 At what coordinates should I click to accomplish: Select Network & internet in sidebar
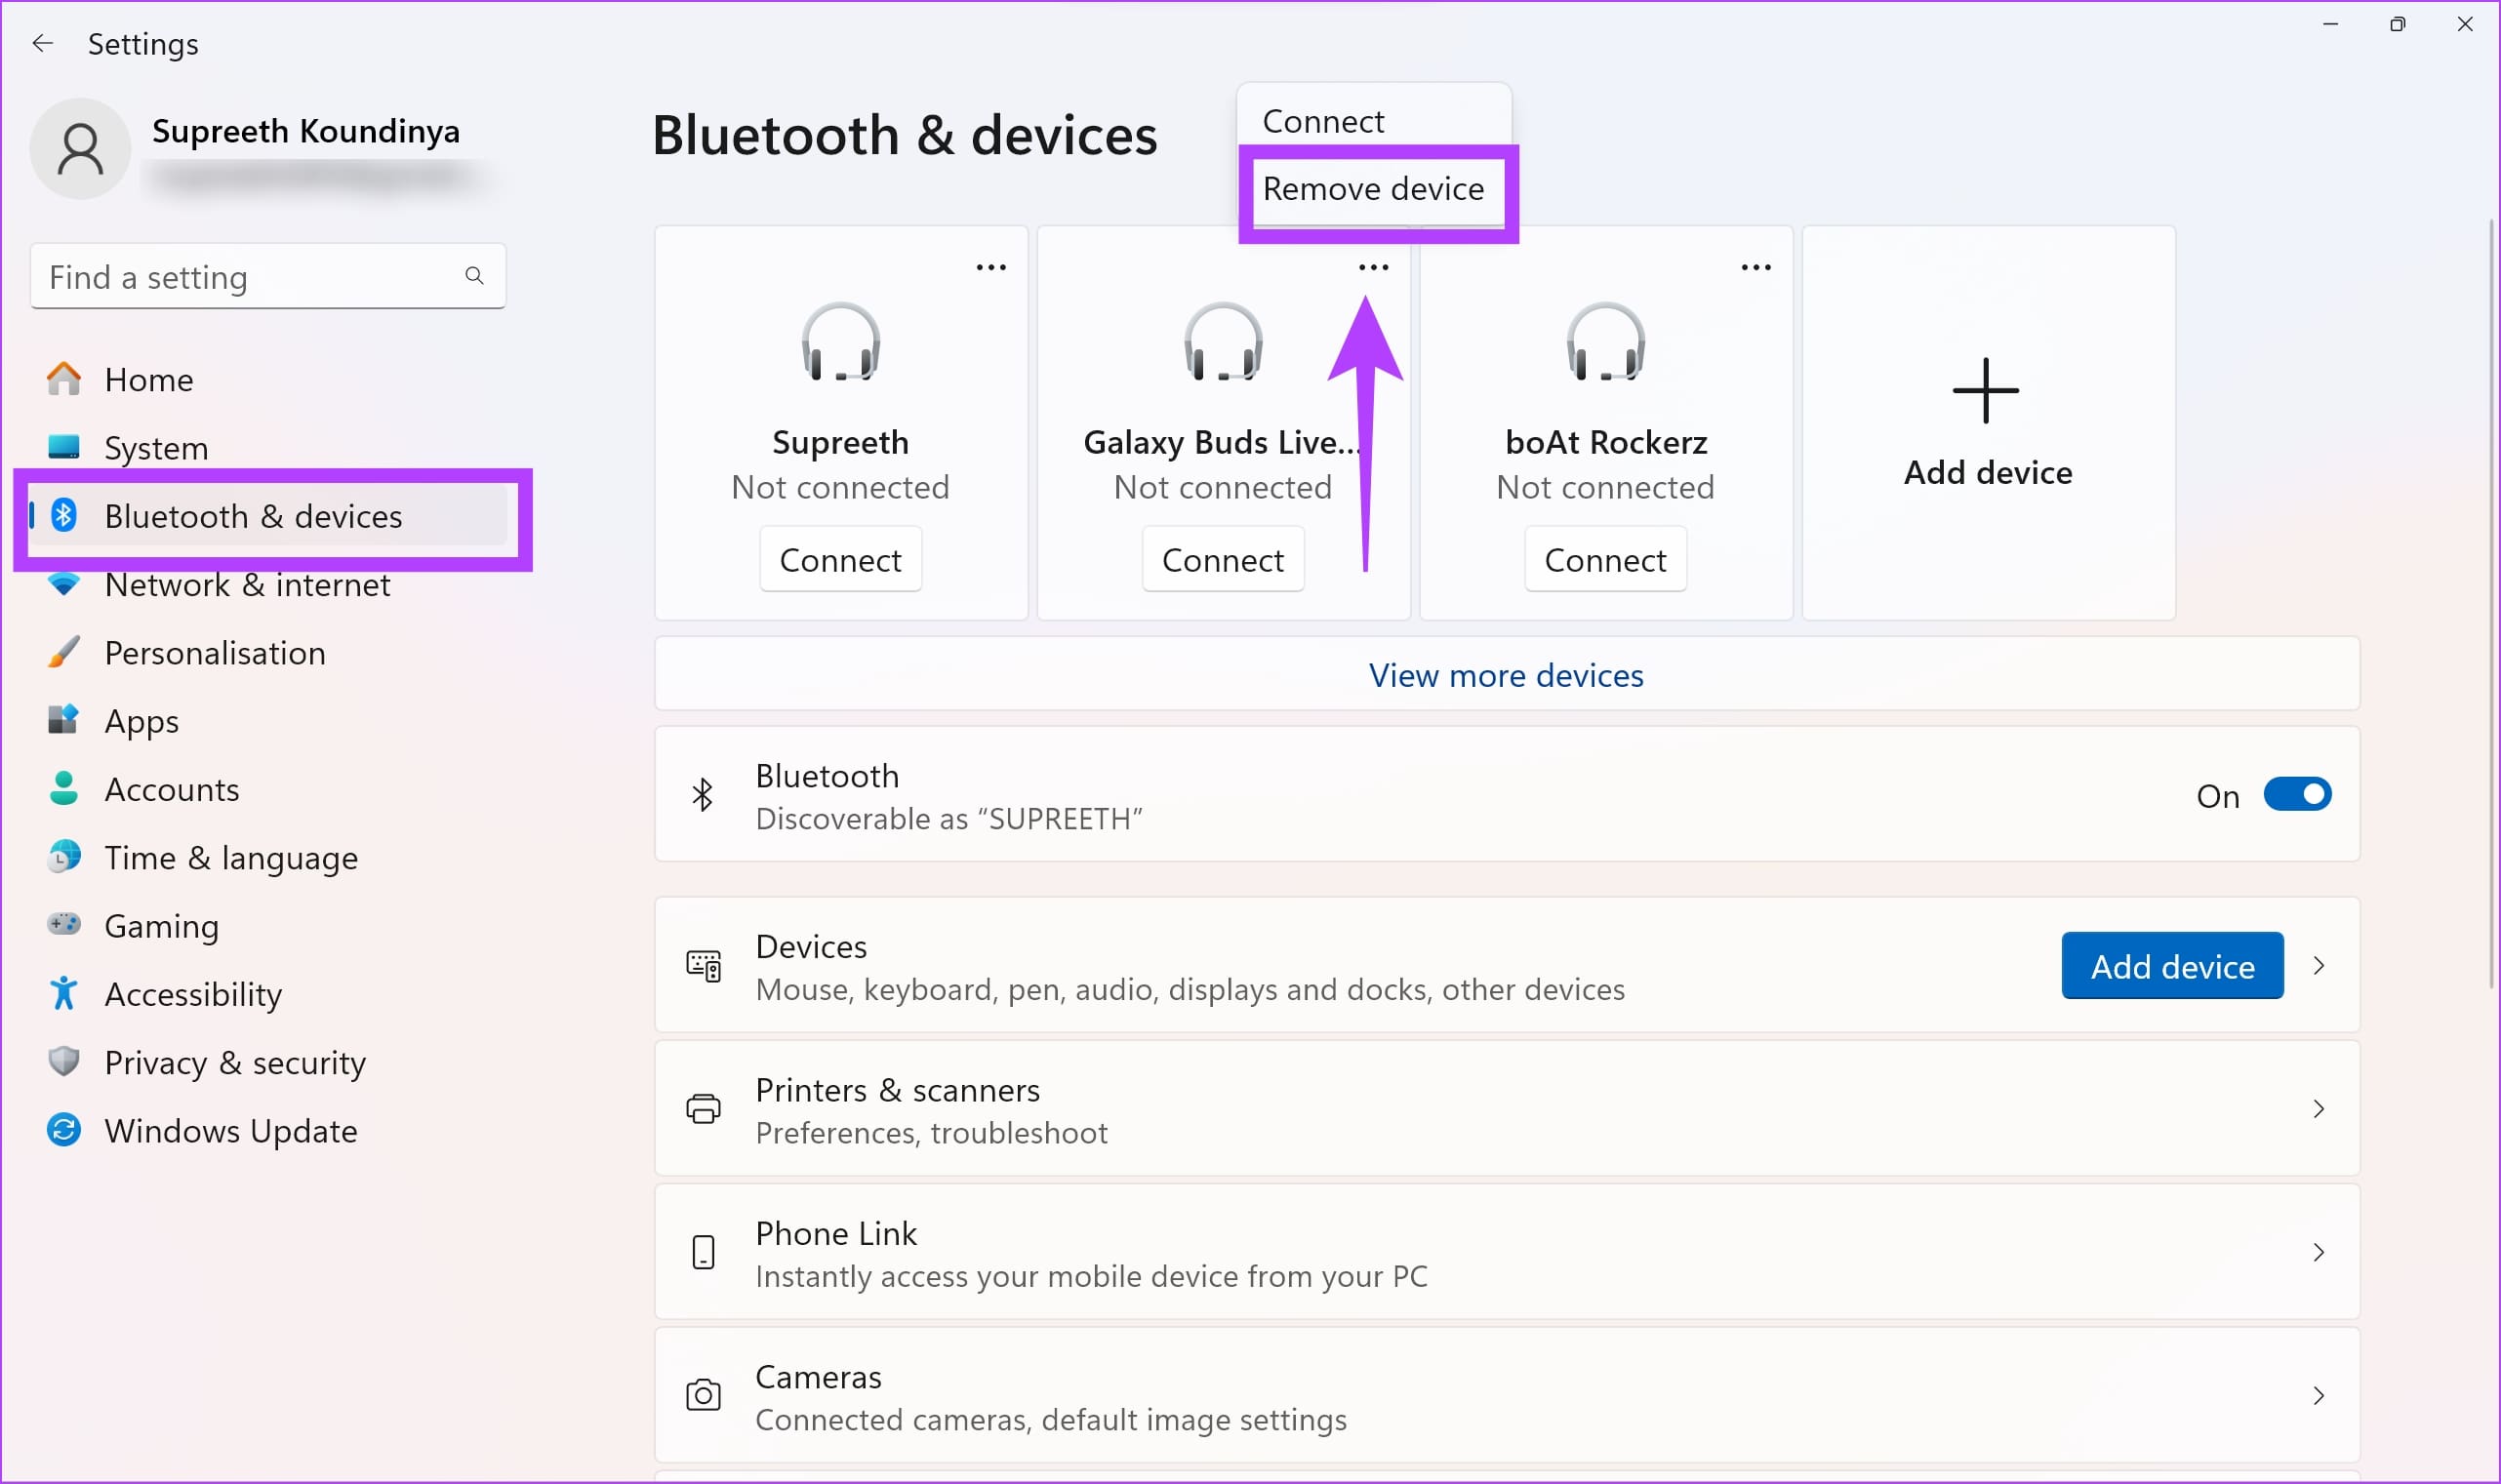247,584
